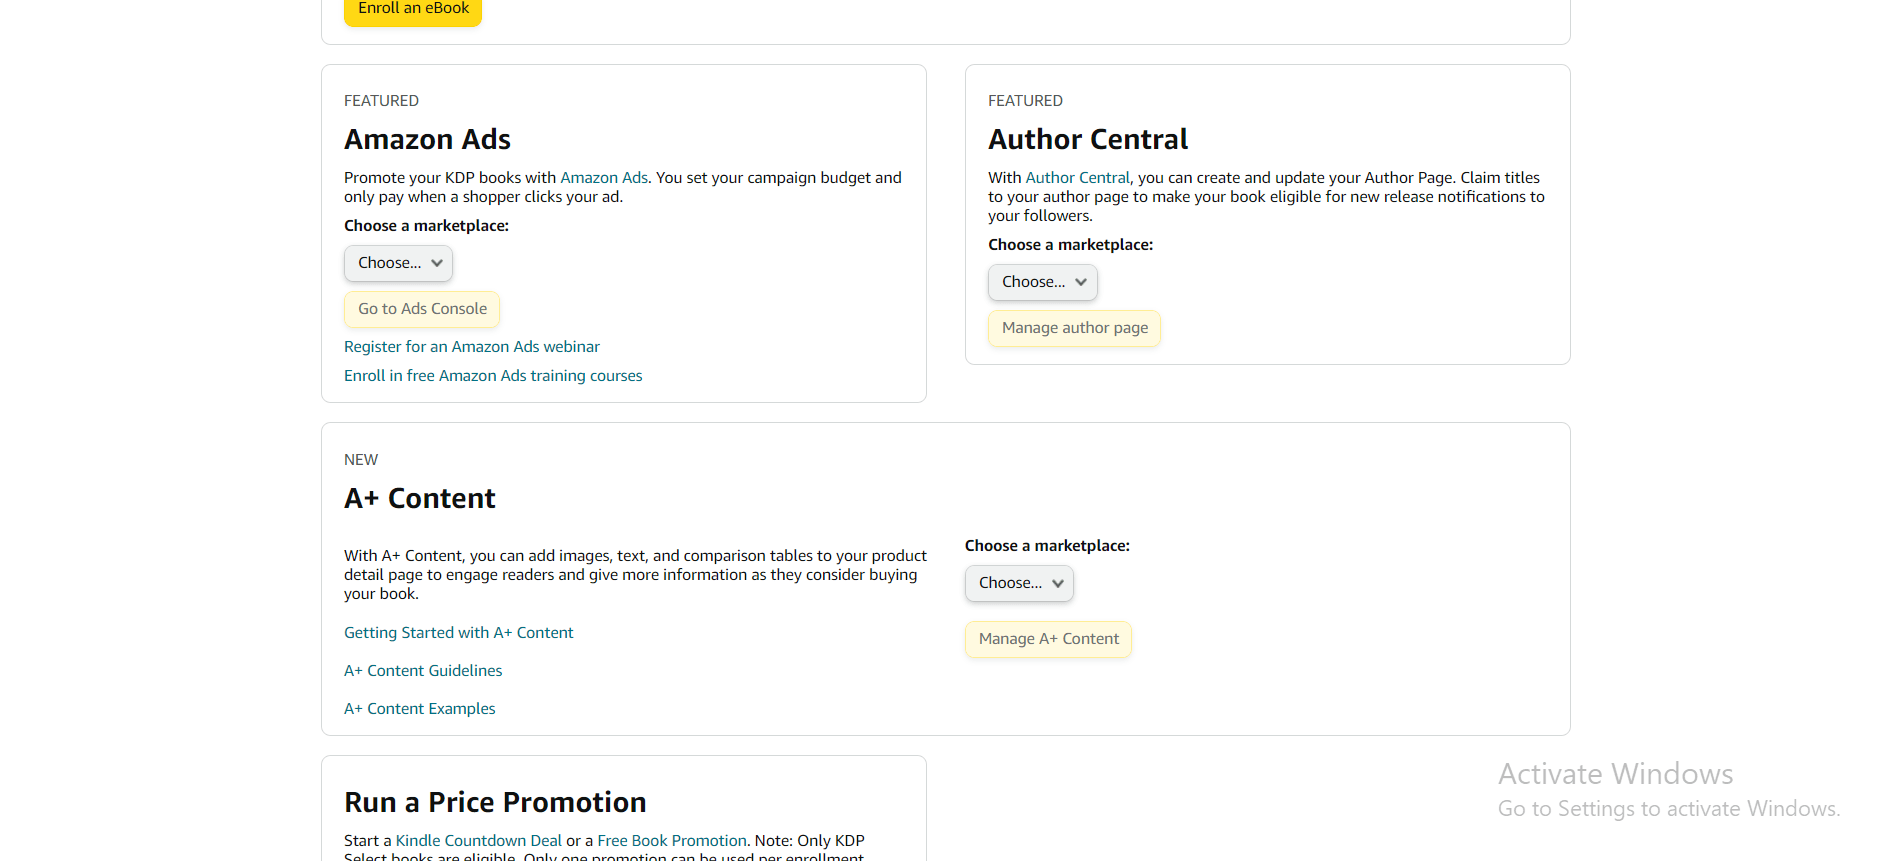The width and height of the screenshot is (1893, 861).
Task: Click Go to Ads Console
Action: coord(421,309)
